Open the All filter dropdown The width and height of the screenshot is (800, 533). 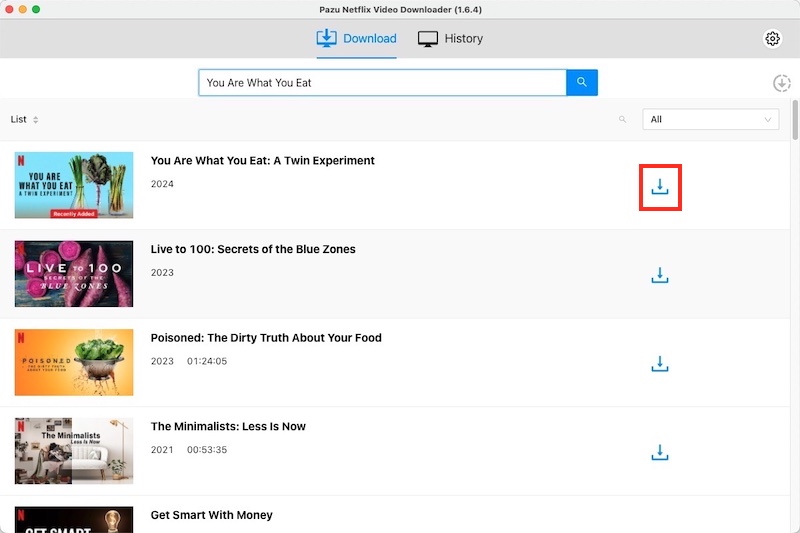coord(710,119)
